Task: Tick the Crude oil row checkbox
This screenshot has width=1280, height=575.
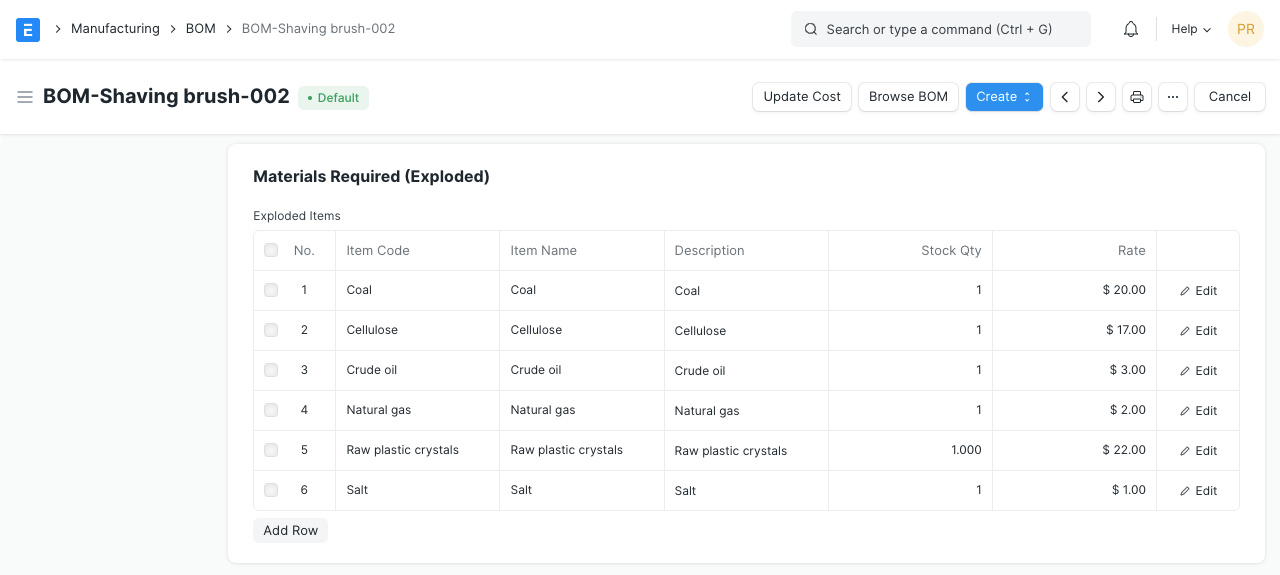Action: pos(271,370)
